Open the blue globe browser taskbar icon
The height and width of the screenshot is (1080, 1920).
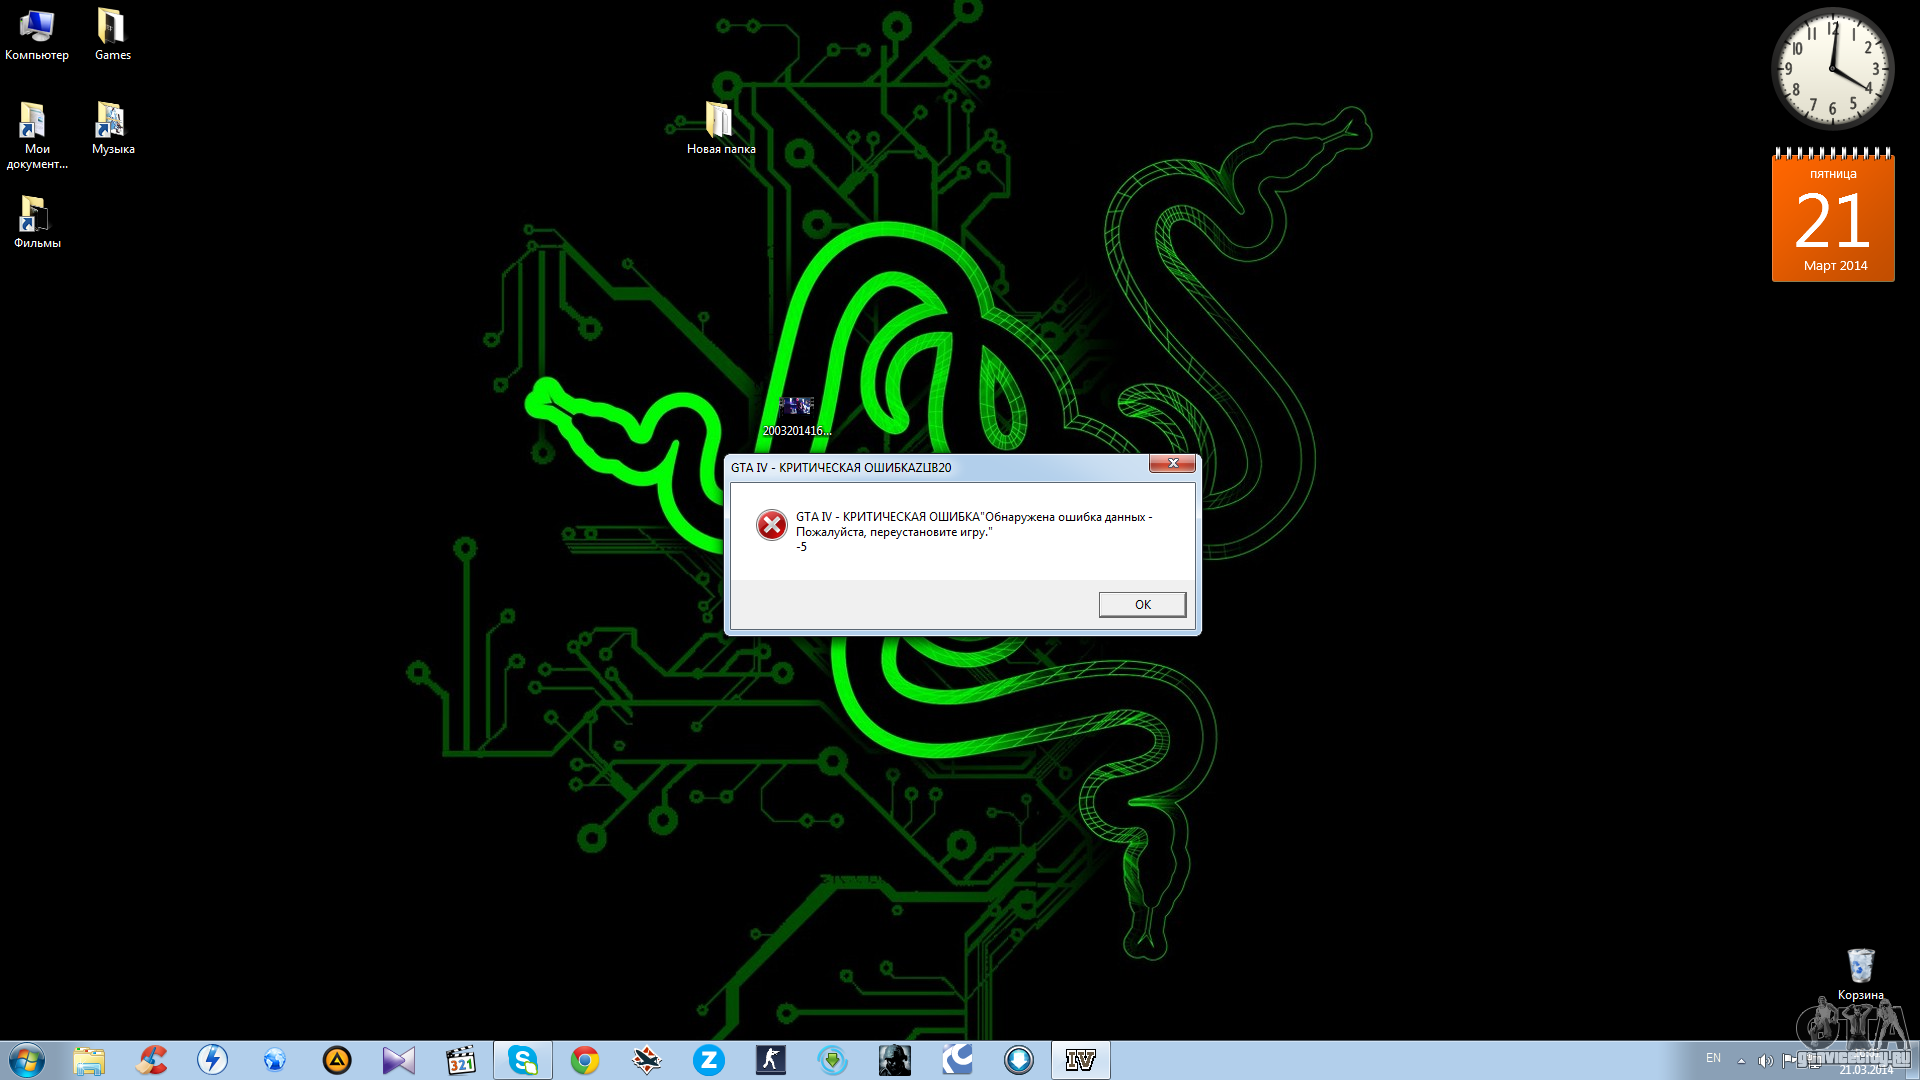[x=275, y=1060]
